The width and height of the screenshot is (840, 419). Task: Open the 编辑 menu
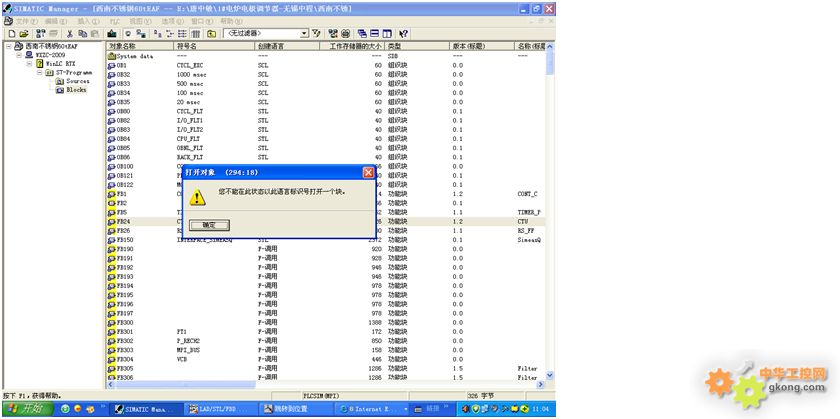point(56,21)
